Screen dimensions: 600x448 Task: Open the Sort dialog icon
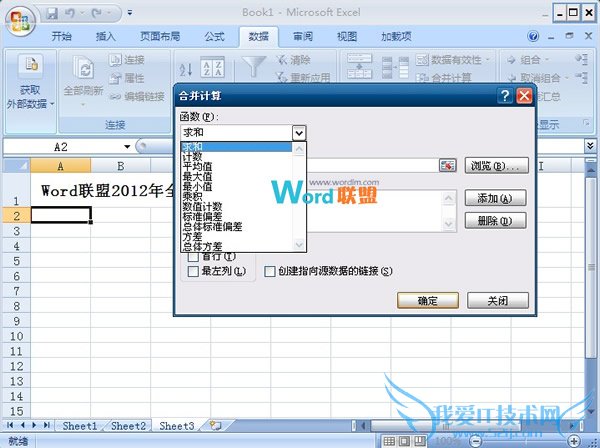212,68
